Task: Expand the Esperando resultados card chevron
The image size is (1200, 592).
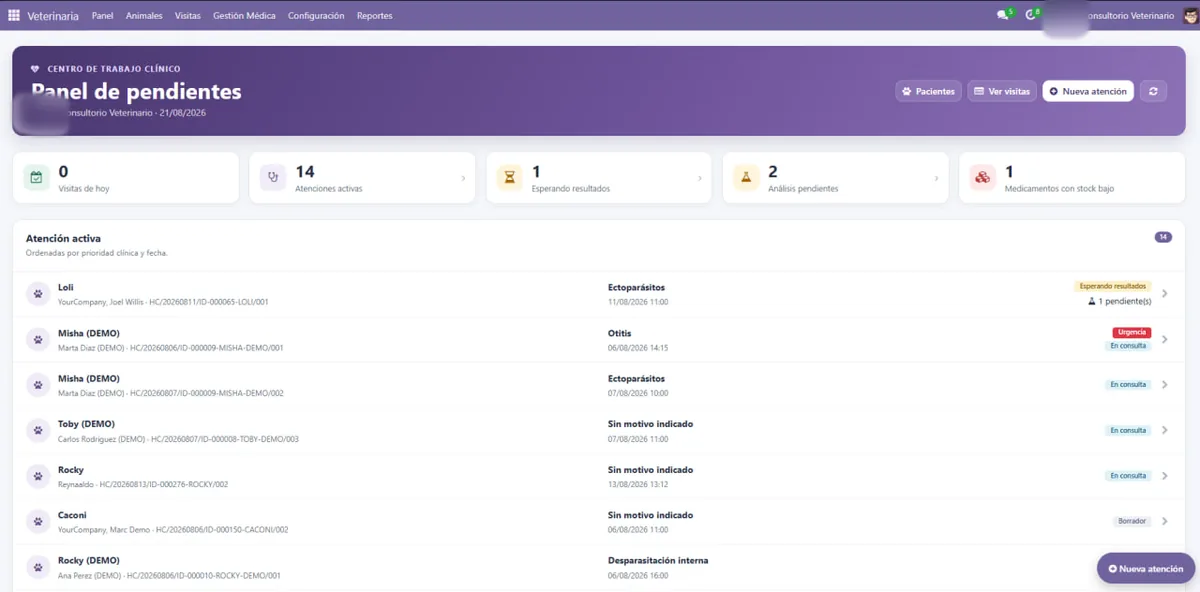Action: (x=700, y=179)
